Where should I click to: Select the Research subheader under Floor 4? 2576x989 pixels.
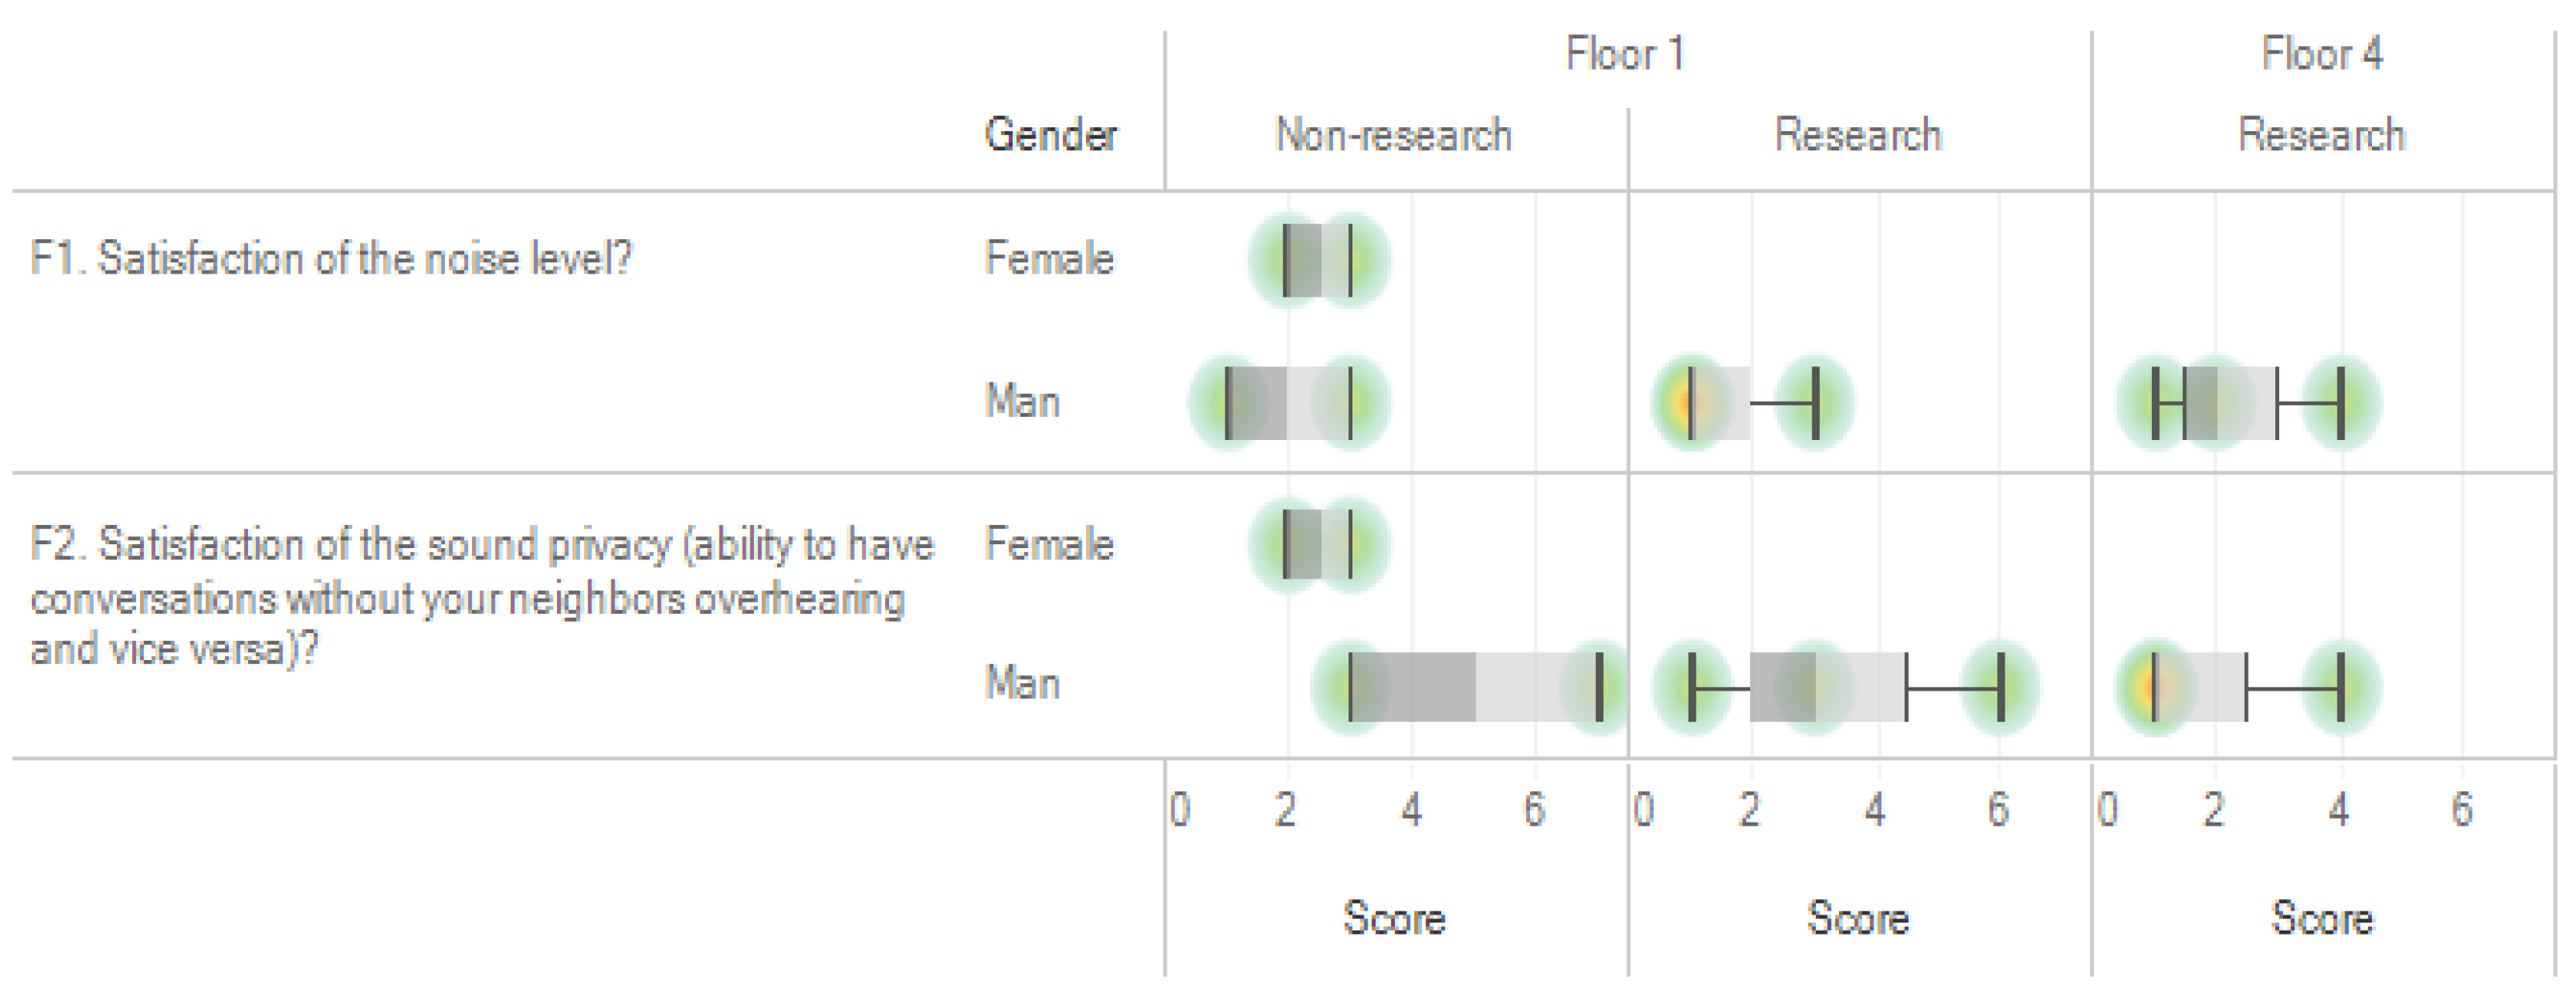[x=2321, y=135]
